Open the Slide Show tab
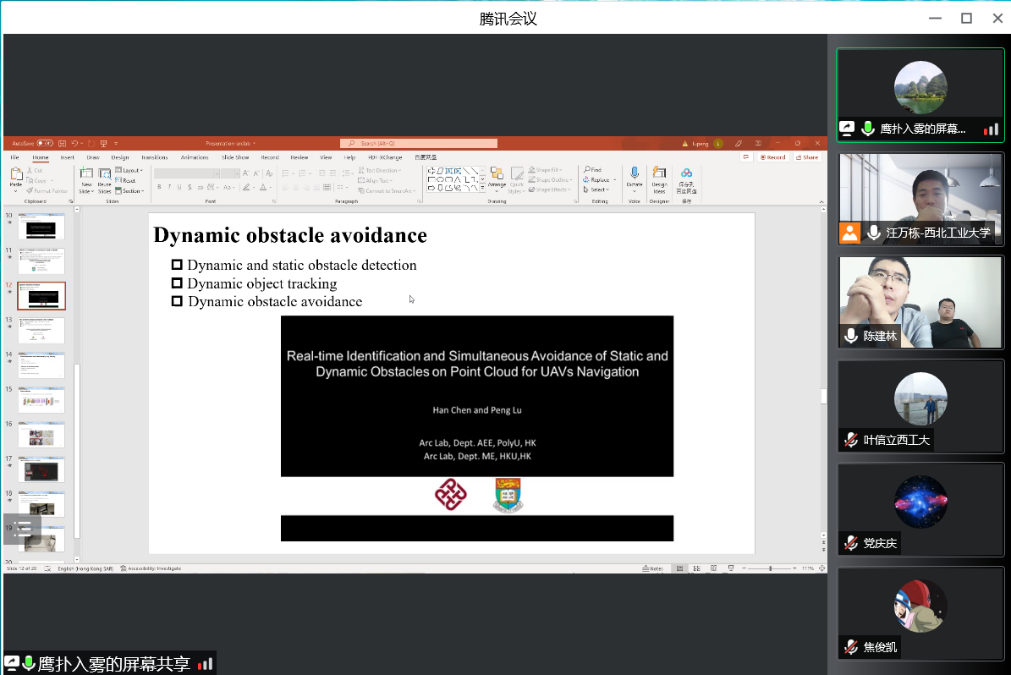 (x=235, y=157)
